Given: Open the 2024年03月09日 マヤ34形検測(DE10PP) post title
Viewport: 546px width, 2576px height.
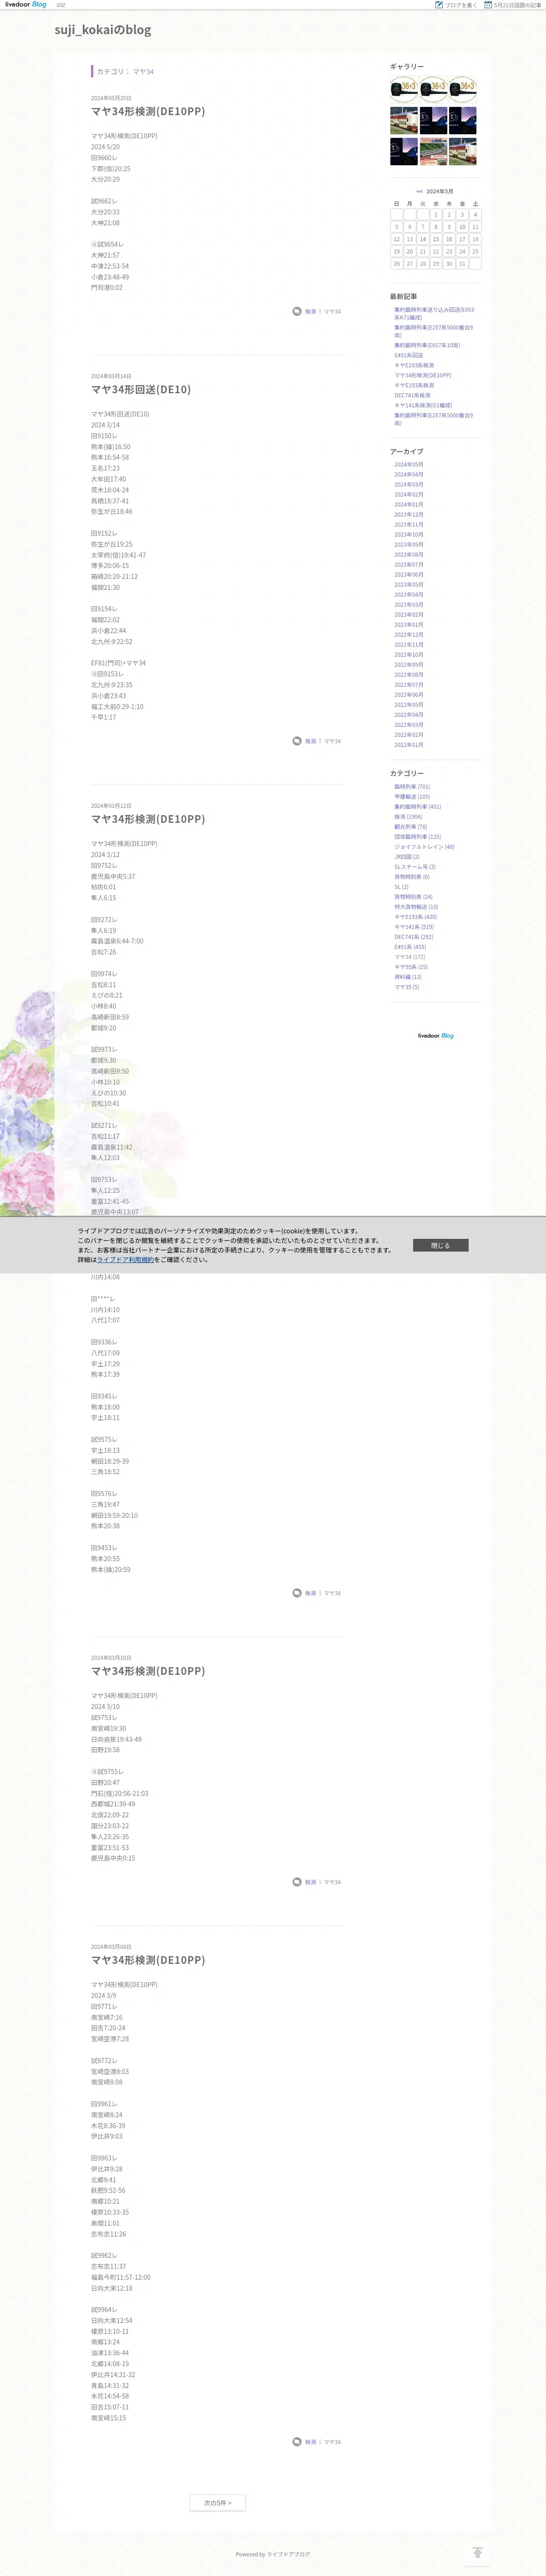Looking at the screenshot, I should coord(148,1960).
